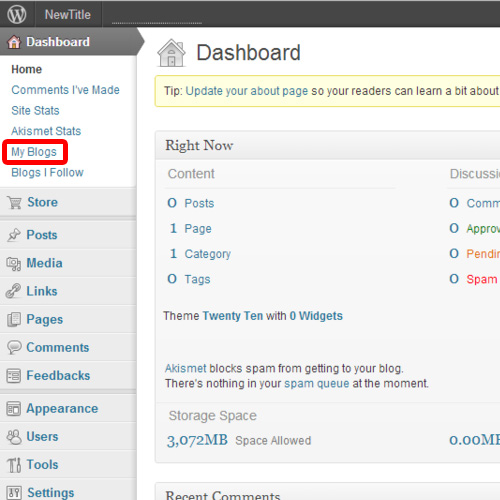500x500 pixels.
Task: Click the 0 count next to Posts
Action: 172,203
